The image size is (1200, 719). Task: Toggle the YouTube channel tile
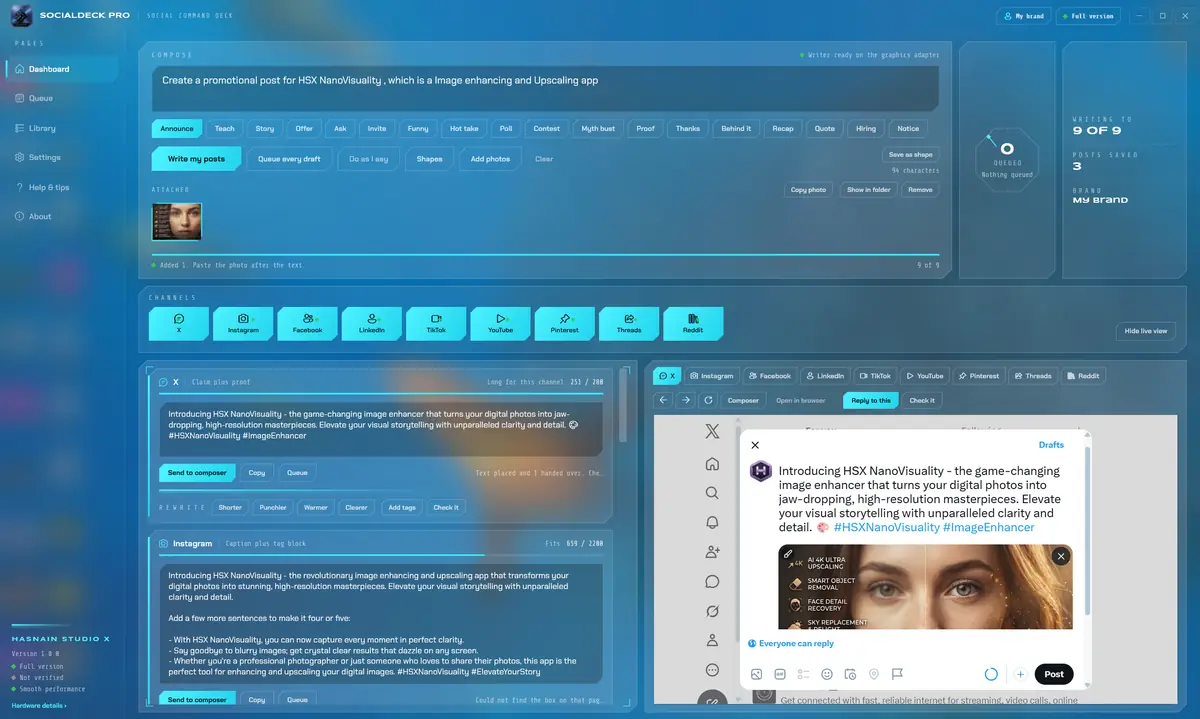click(x=500, y=324)
